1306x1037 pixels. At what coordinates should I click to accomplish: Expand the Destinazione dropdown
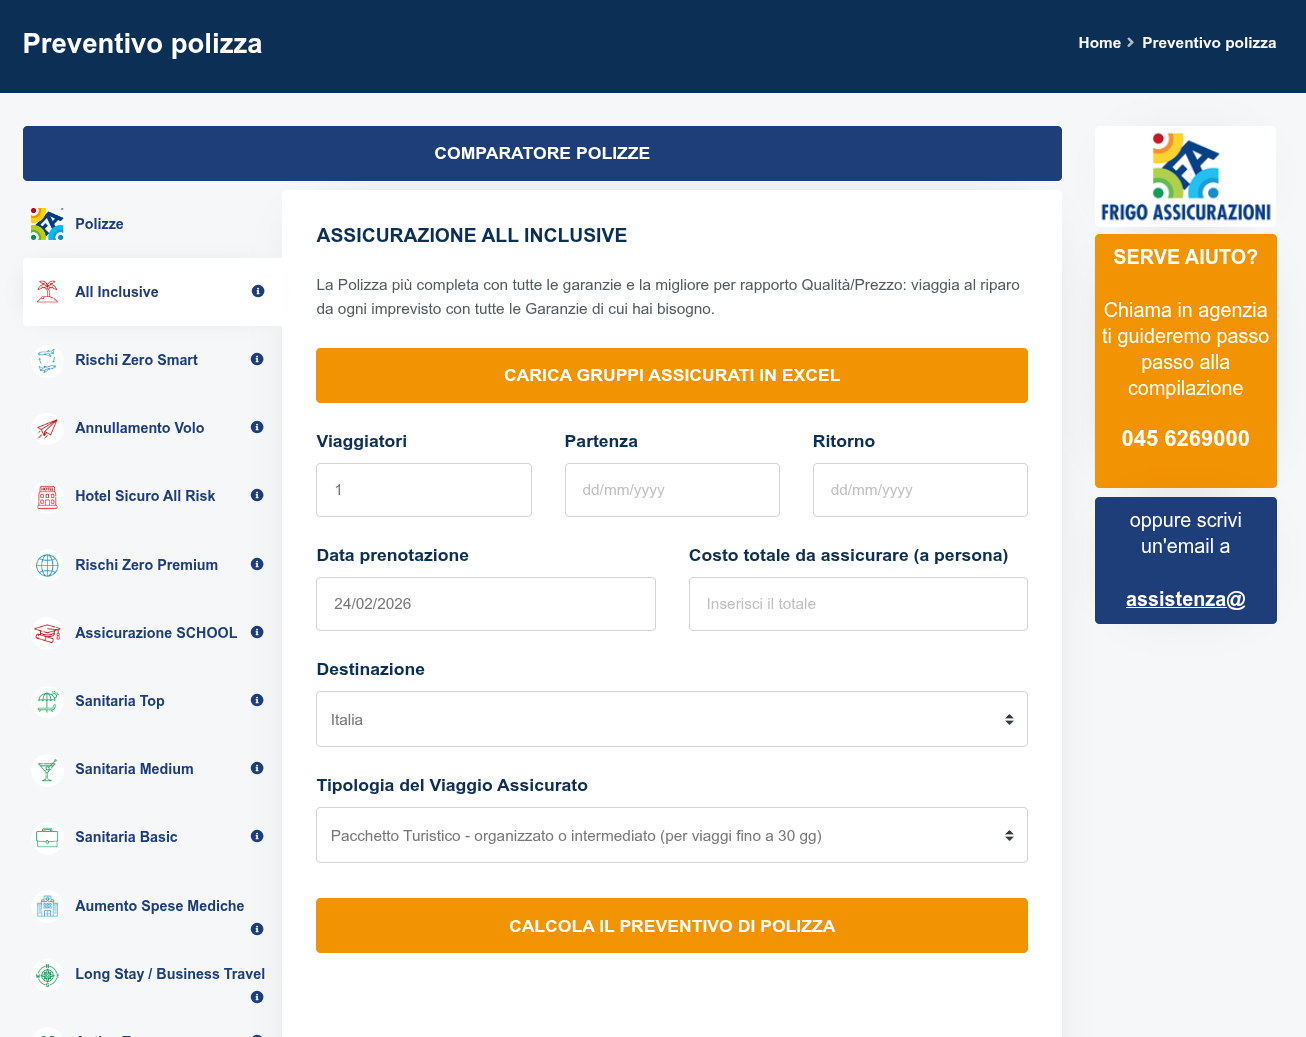click(671, 719)
